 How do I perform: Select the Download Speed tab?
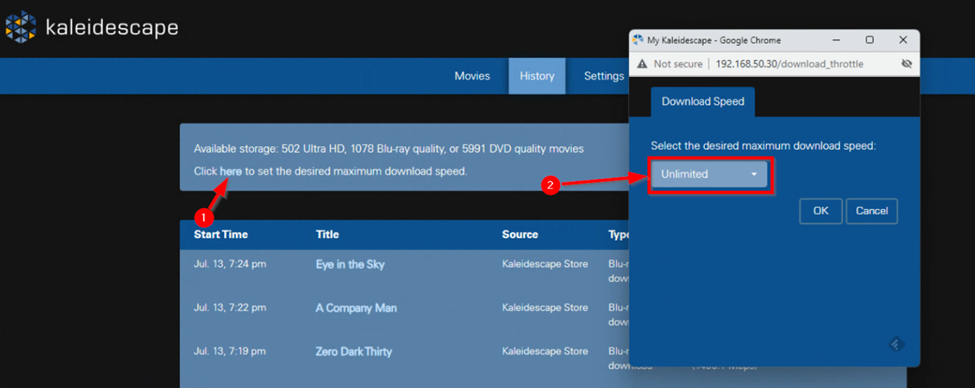[x=703, y=101]
